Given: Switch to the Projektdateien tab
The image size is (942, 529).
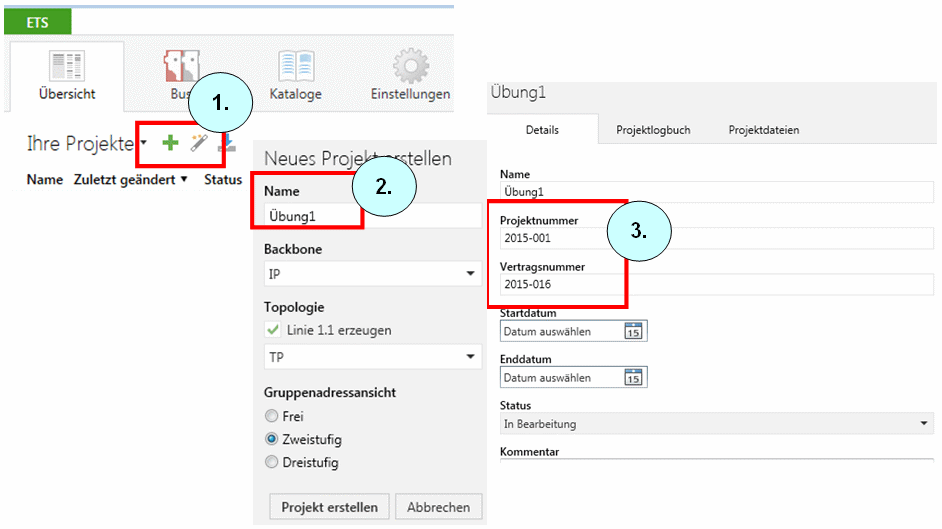Looking at the screenshot, I should [763, 130].
